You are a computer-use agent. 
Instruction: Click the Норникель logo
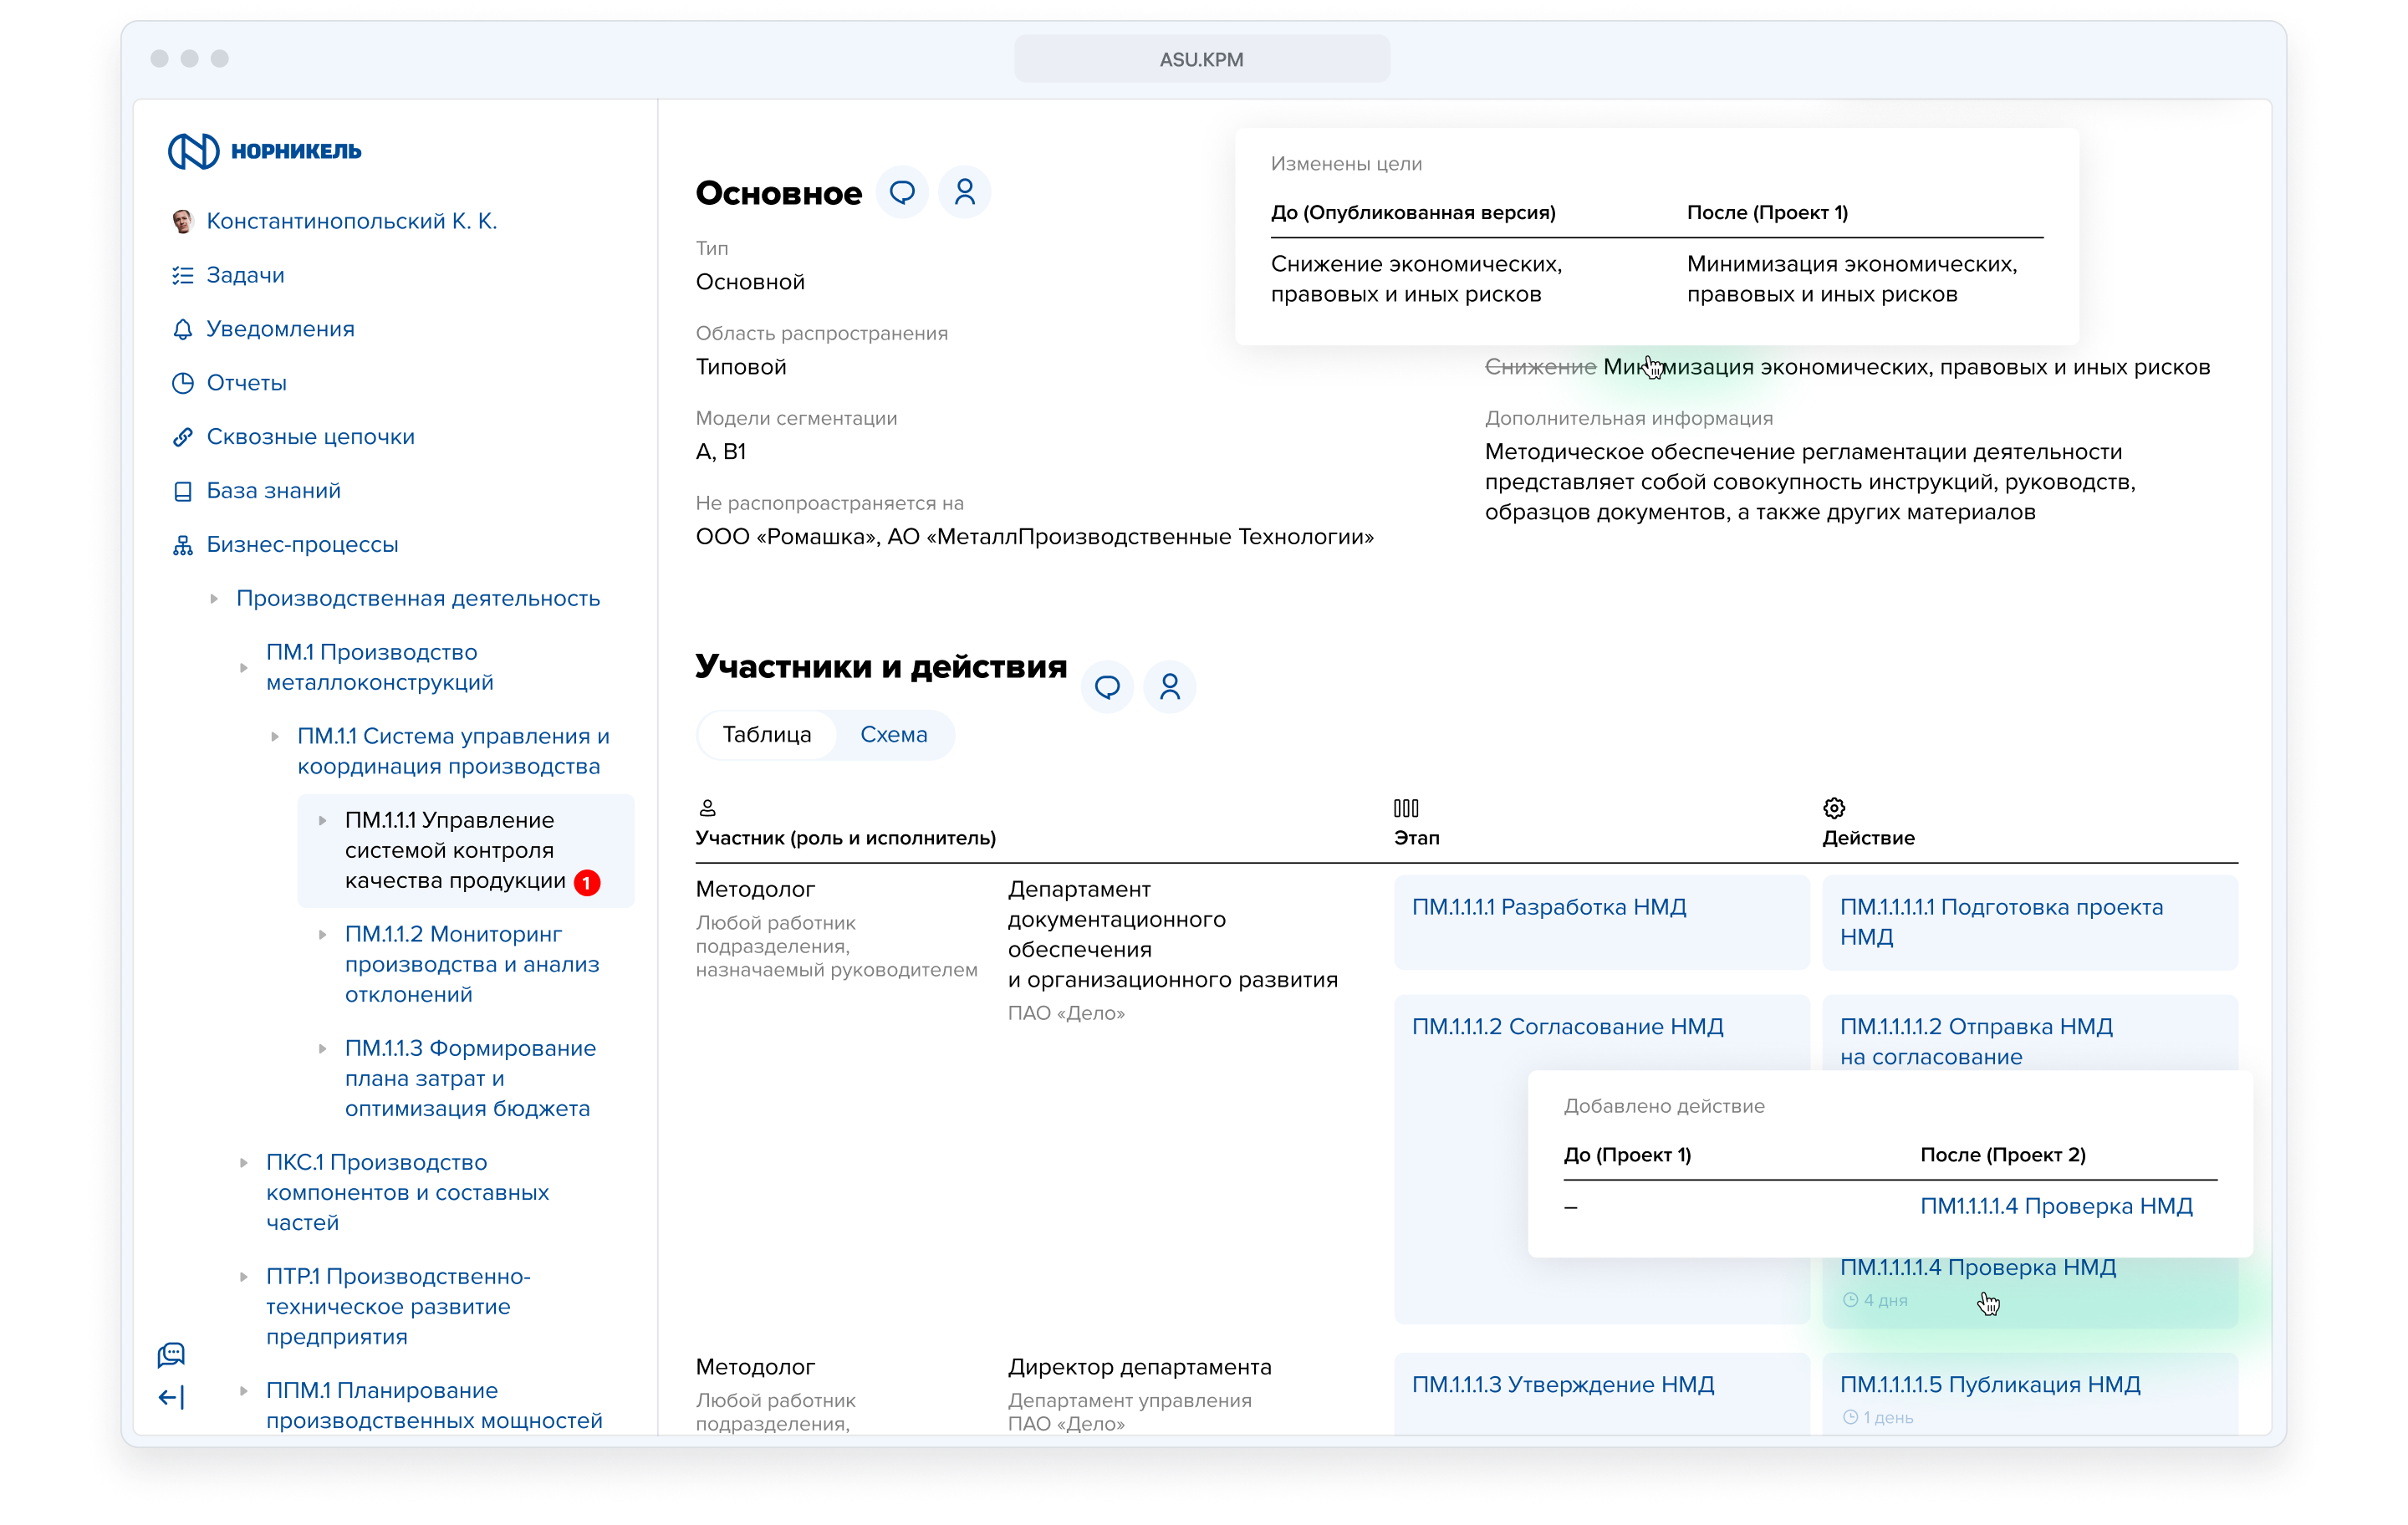265,151
